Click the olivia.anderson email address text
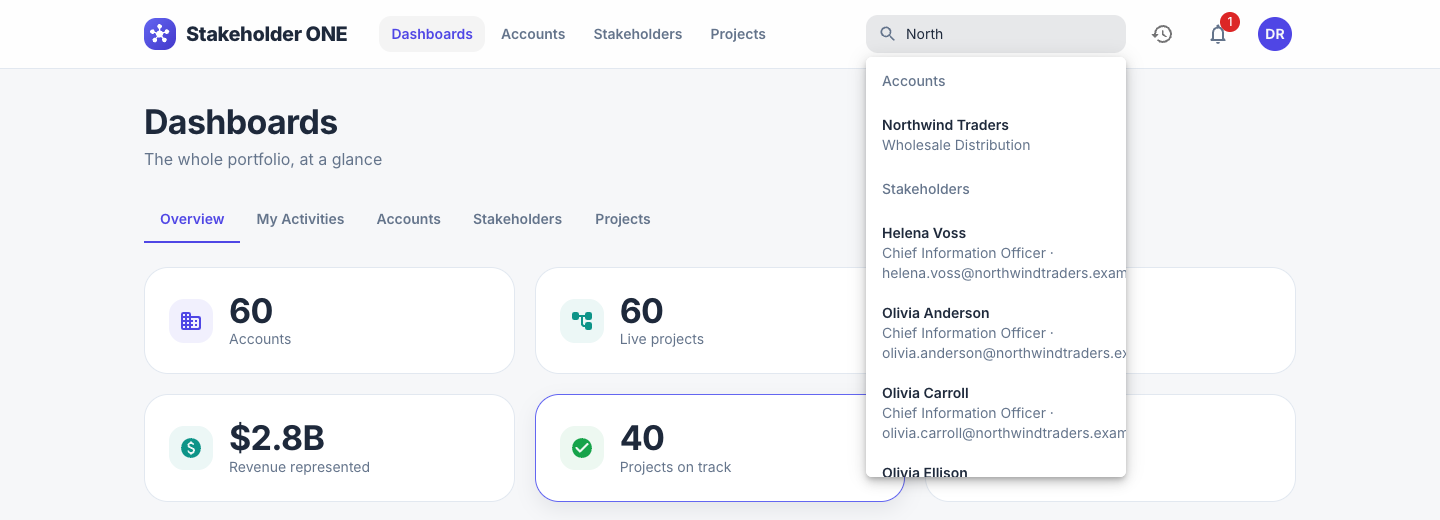Image resolution: width=1440 pixels, height=520 pixels. 1004,353
